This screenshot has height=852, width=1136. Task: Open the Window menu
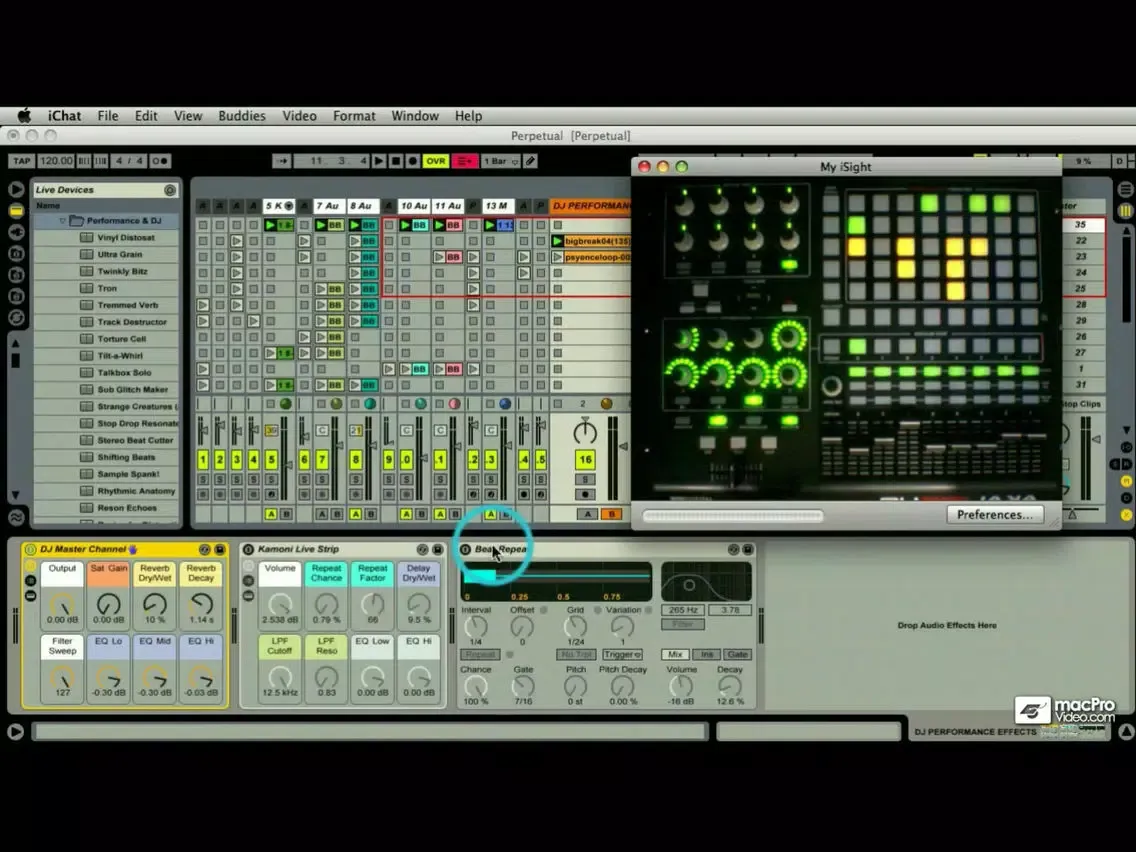(415, 116)
